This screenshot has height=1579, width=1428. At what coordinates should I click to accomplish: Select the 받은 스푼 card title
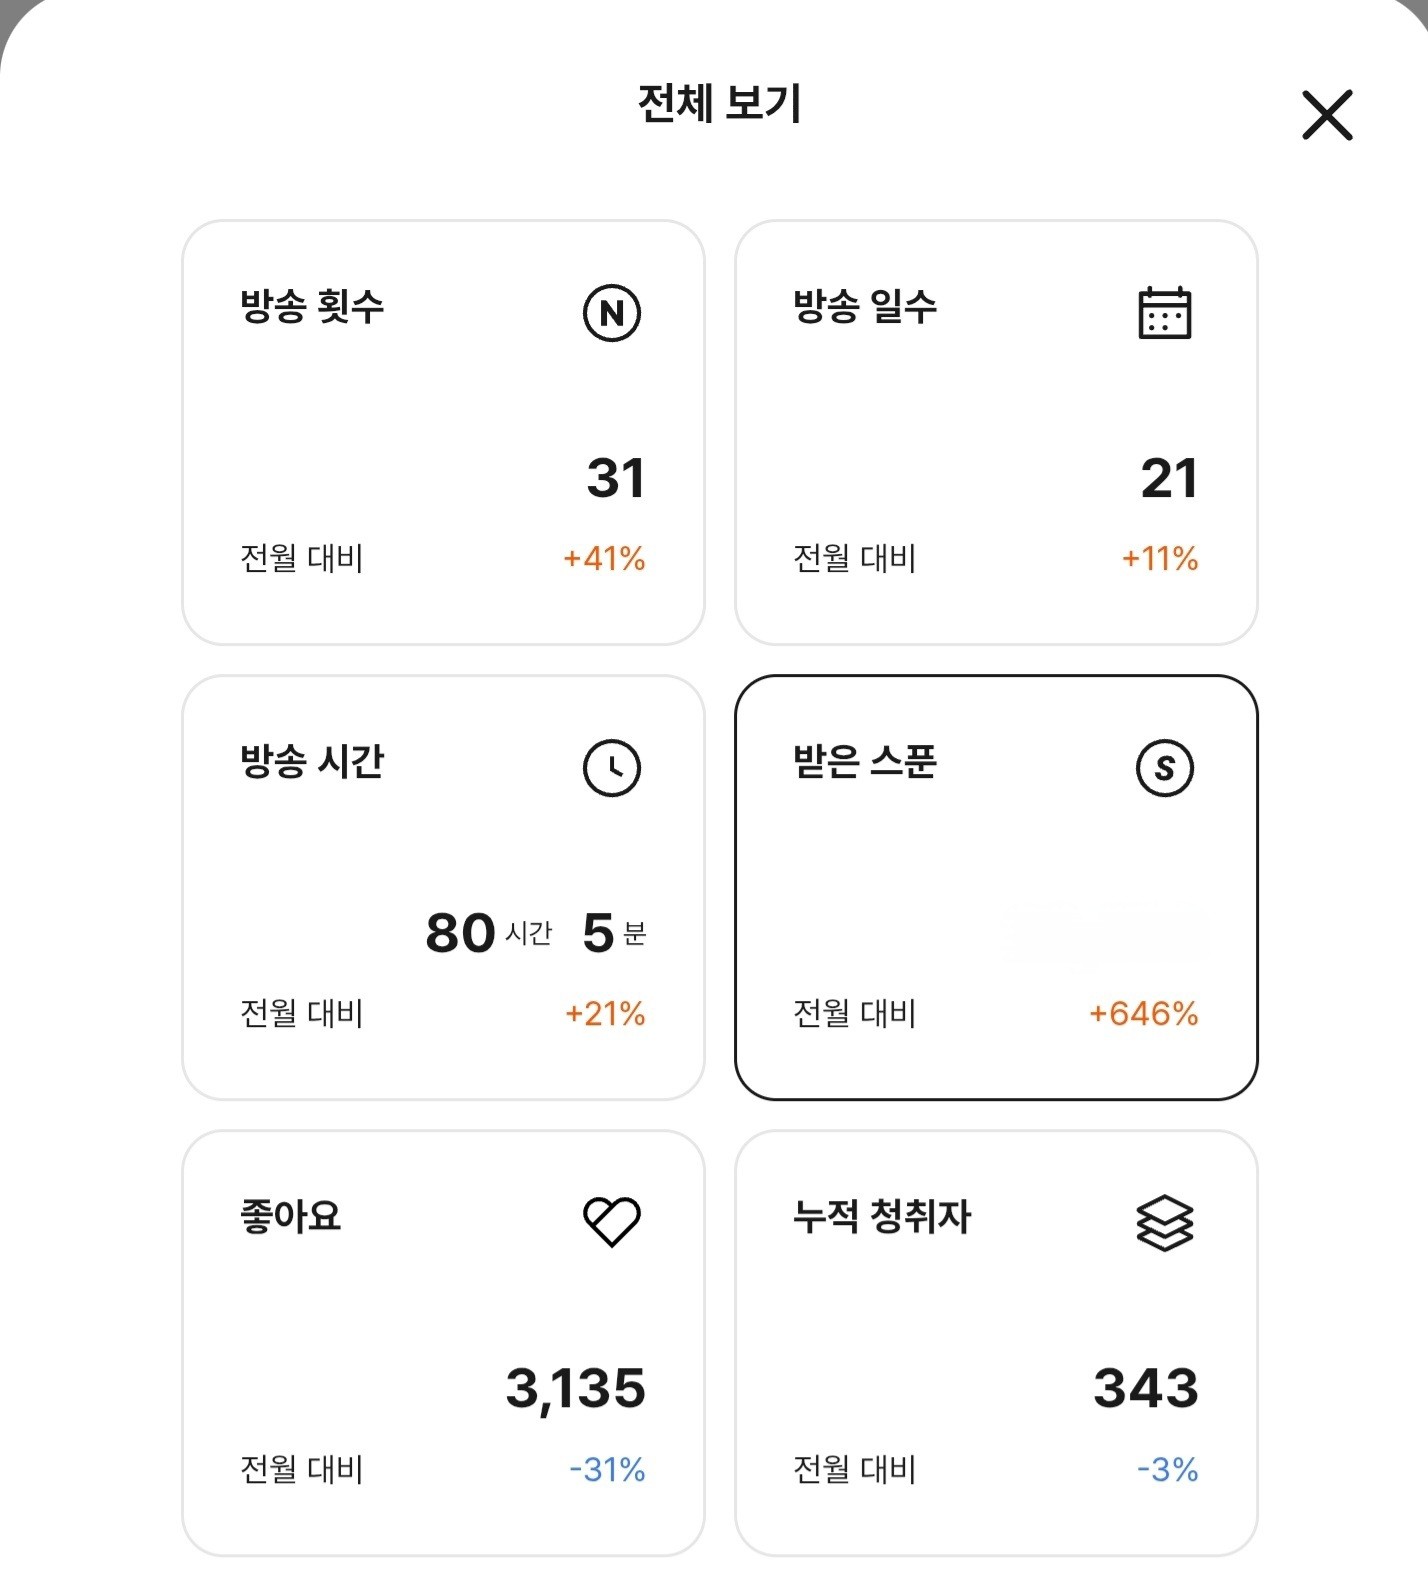coord(865,761)
